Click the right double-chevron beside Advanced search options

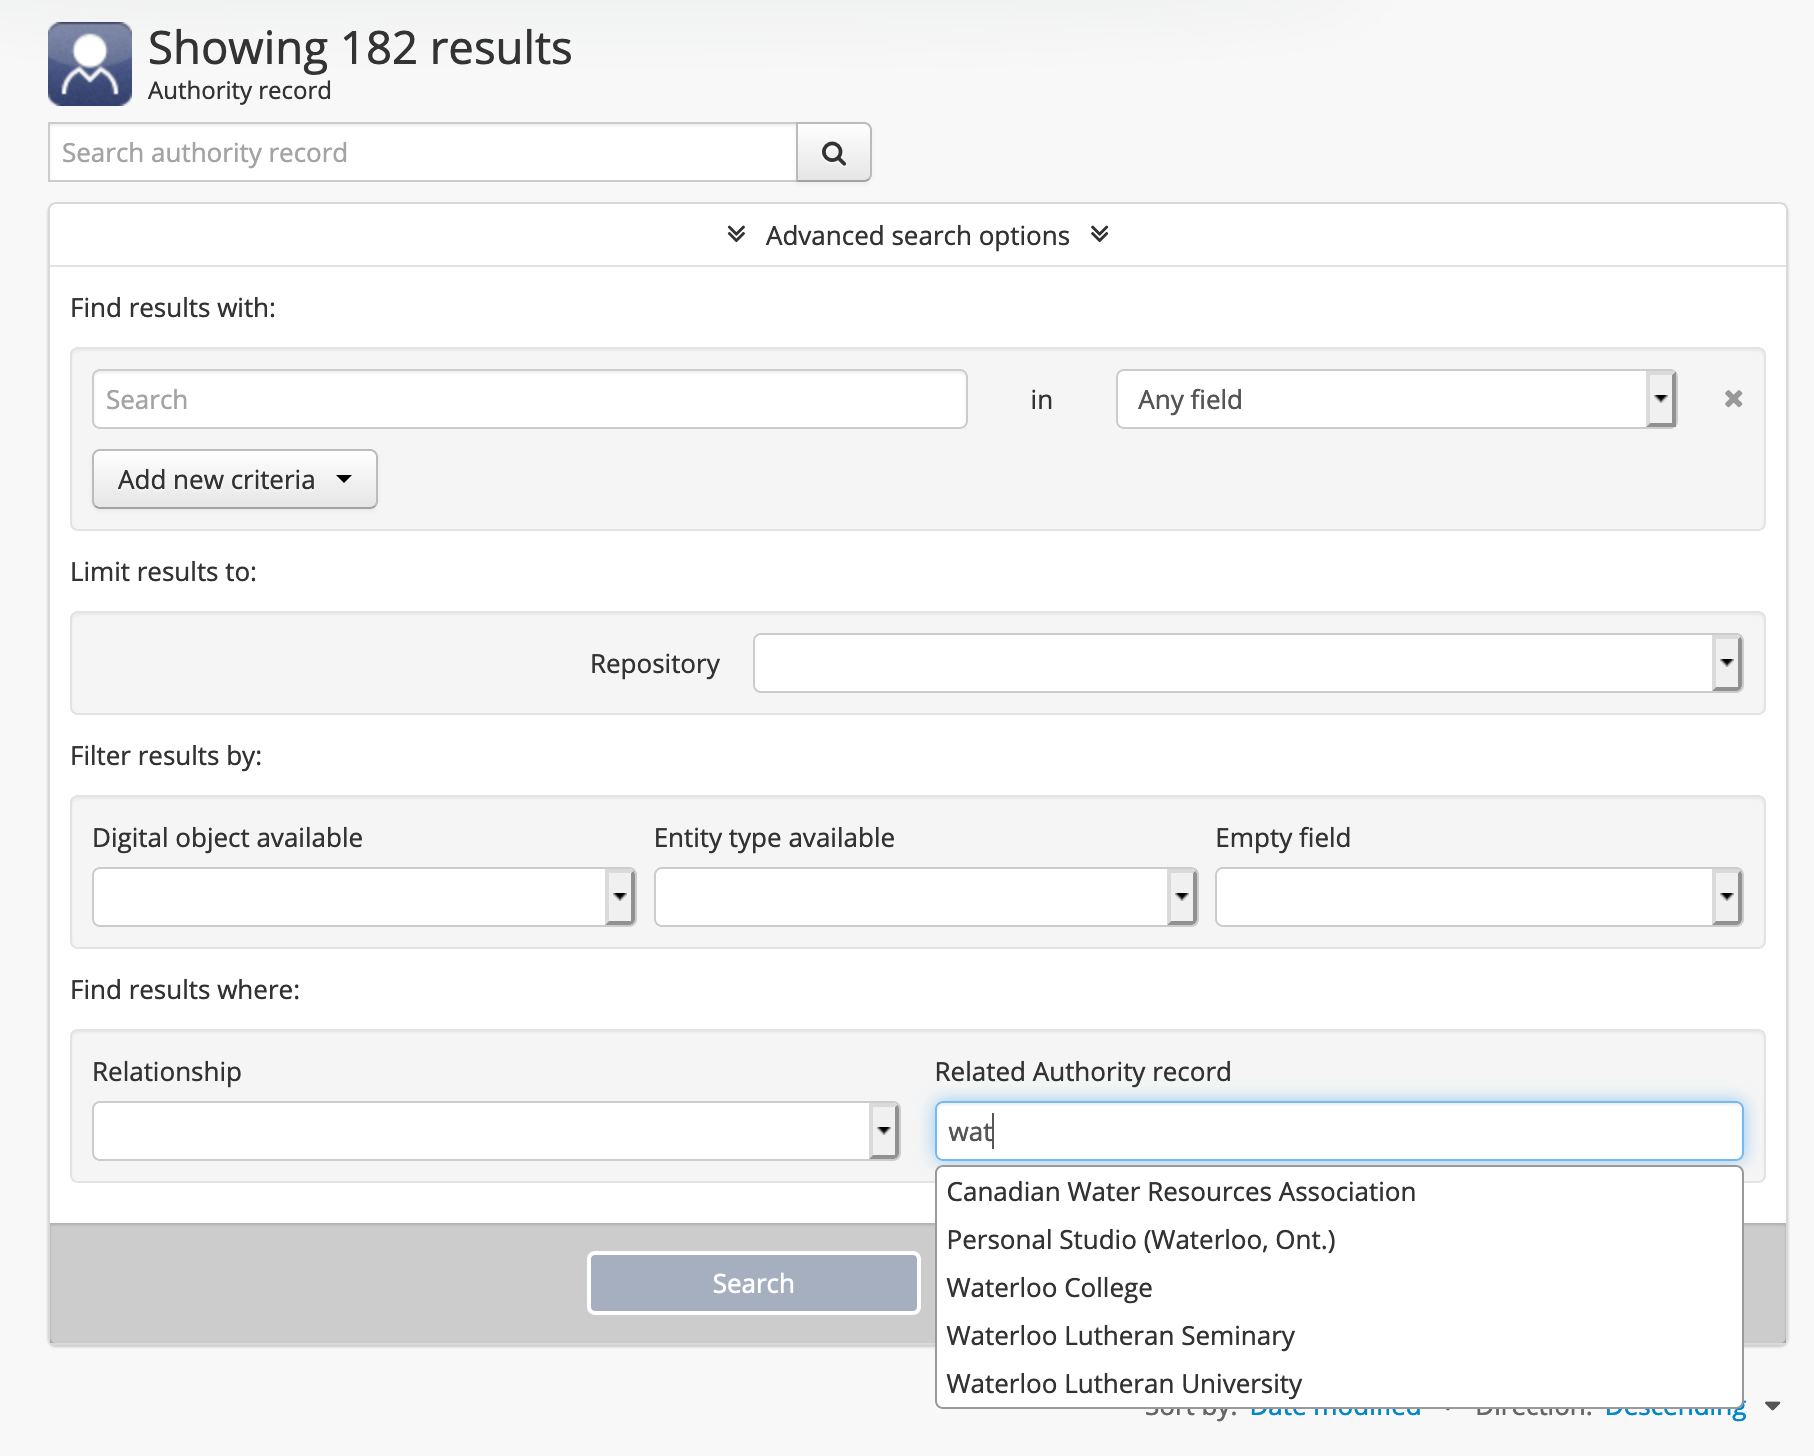pos(1099,235)
